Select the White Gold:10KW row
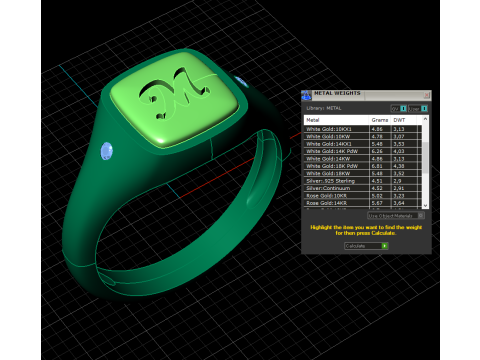Viewport: 480px width, 360px height. tap(363, 136)
